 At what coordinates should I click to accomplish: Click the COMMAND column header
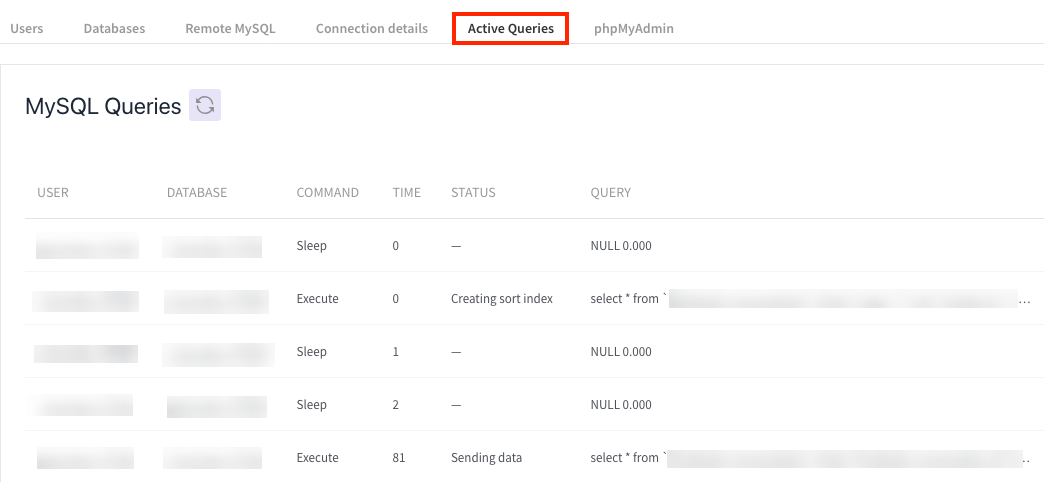[x=327, y=192]
